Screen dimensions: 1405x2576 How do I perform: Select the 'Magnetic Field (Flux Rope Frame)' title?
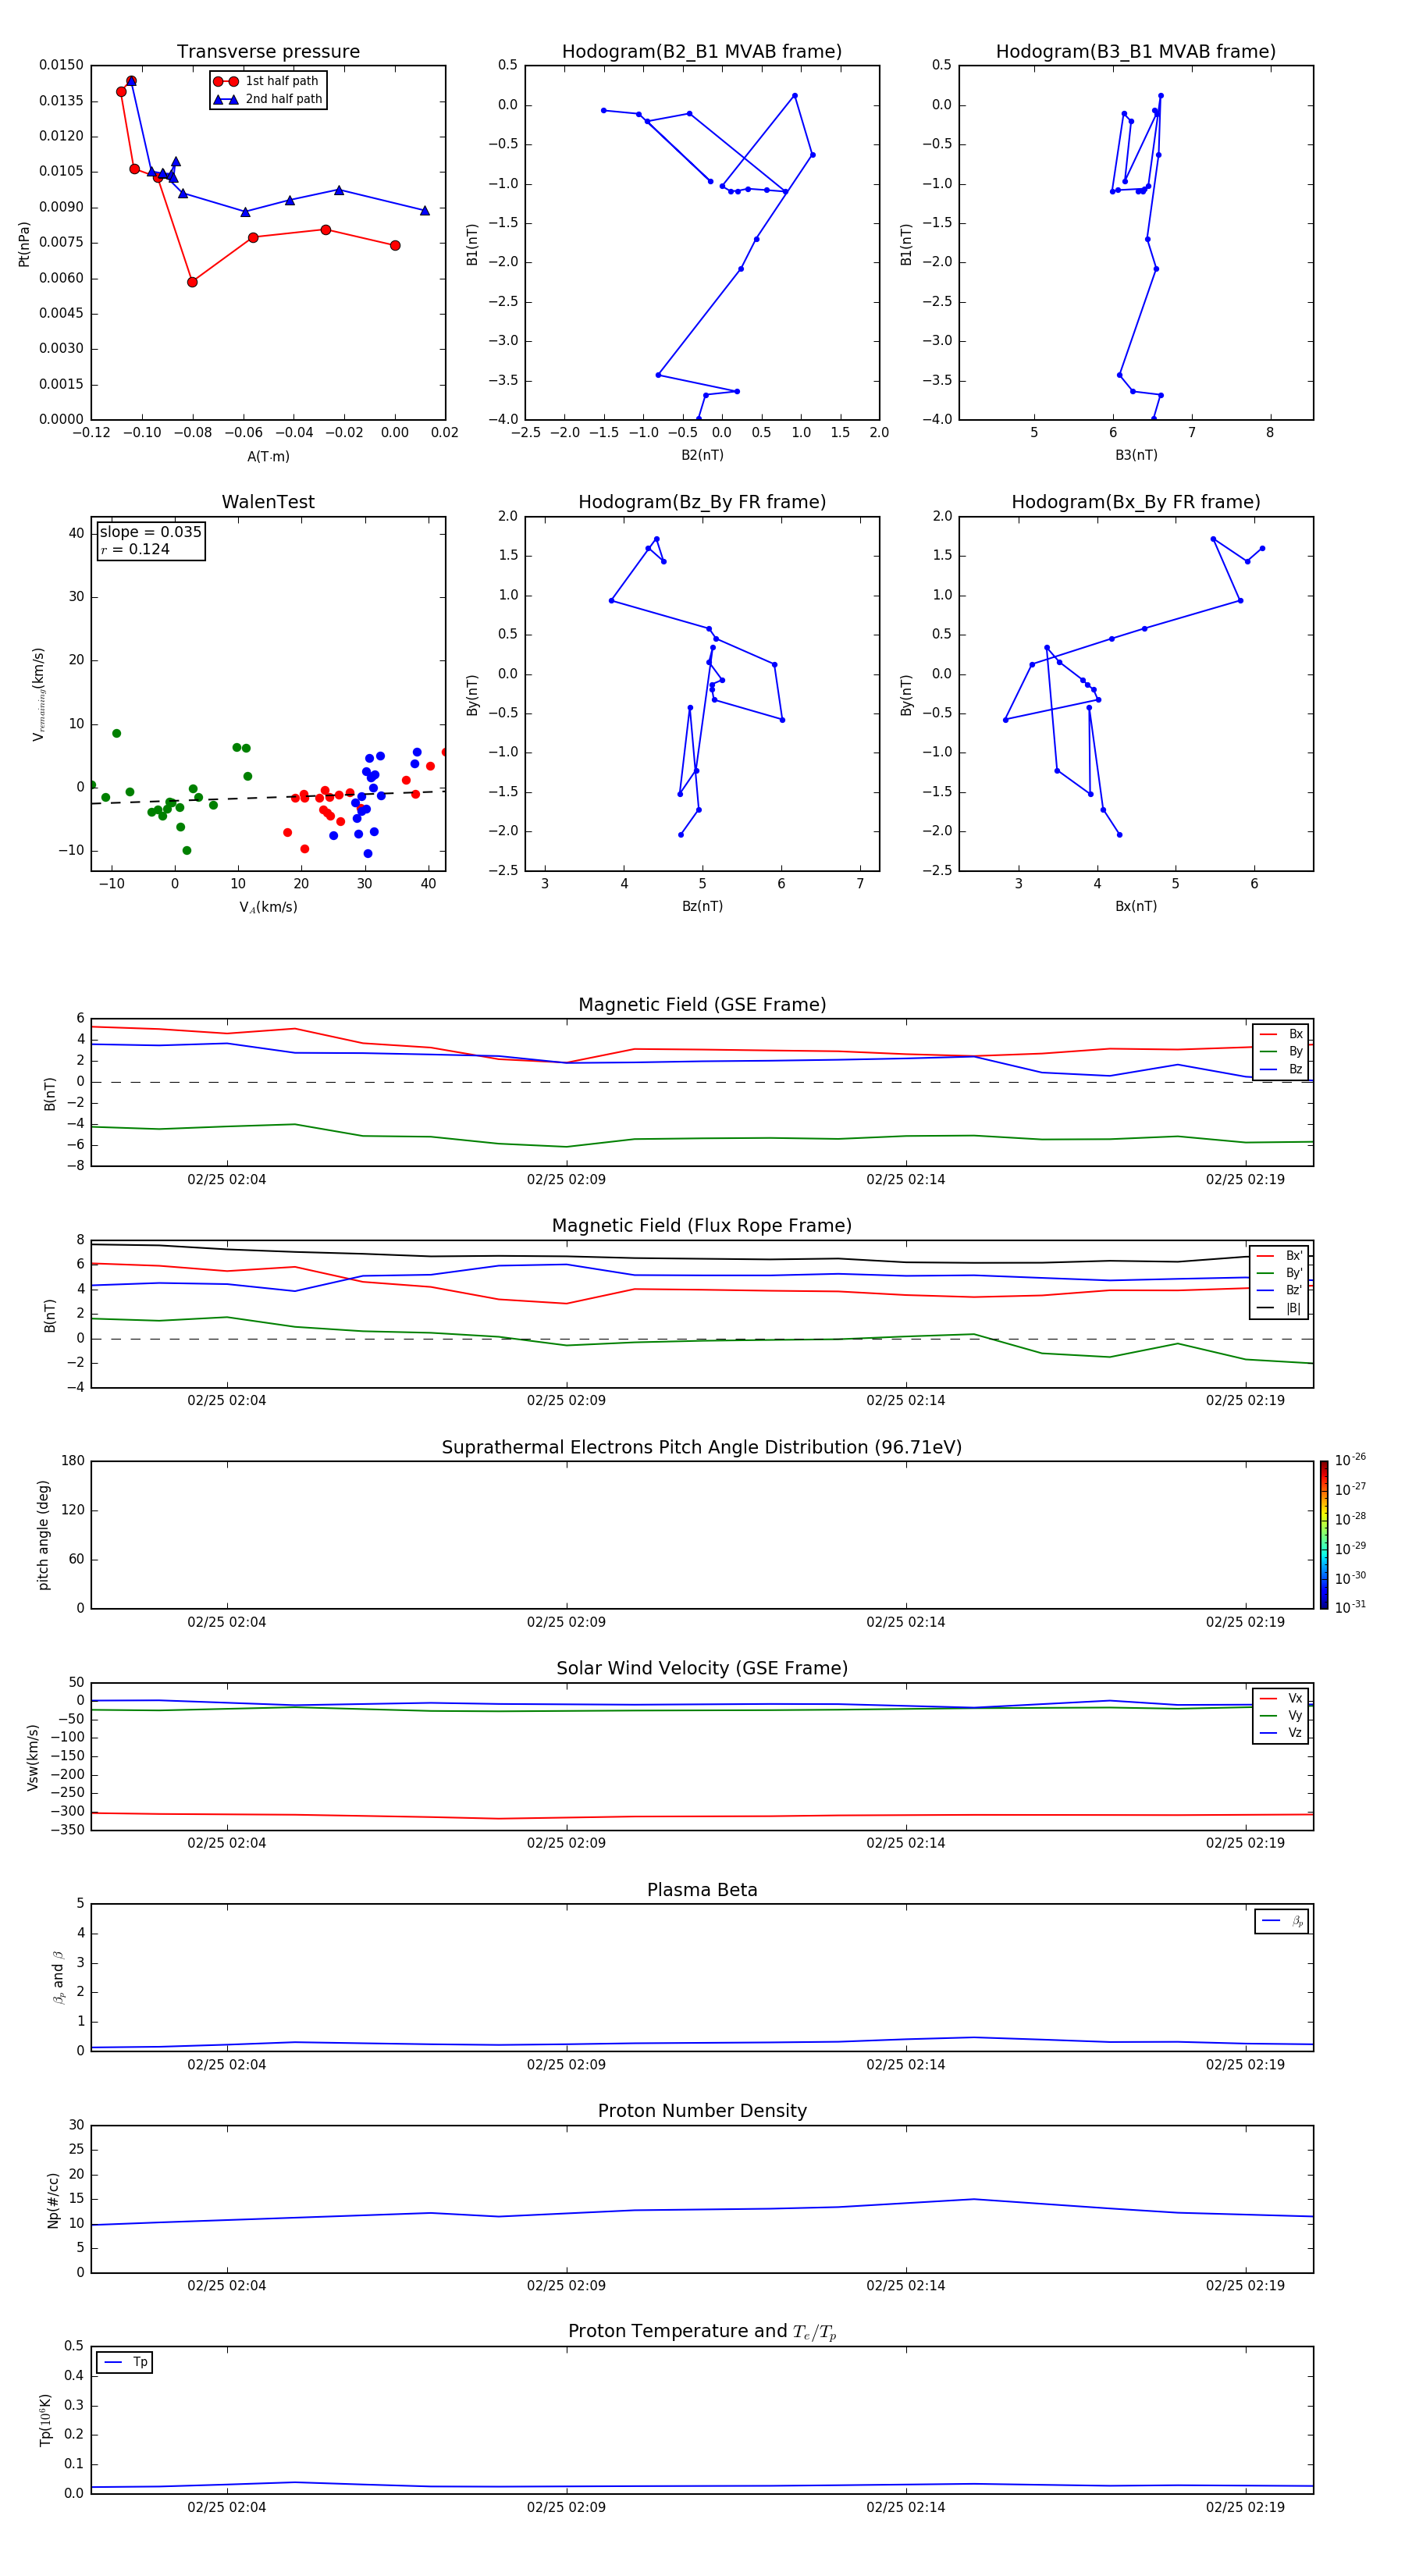[702, 1225]
